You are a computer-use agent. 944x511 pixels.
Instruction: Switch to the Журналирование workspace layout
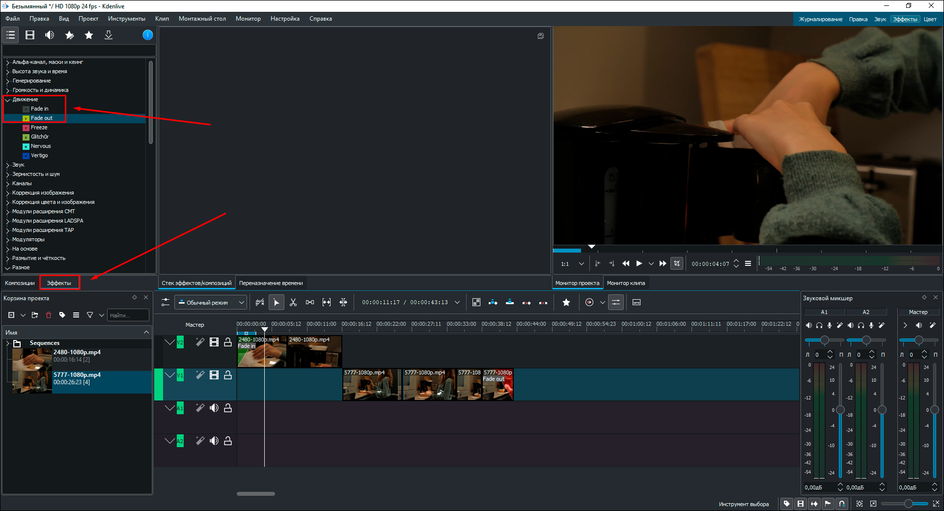click(x=819, y=19)
